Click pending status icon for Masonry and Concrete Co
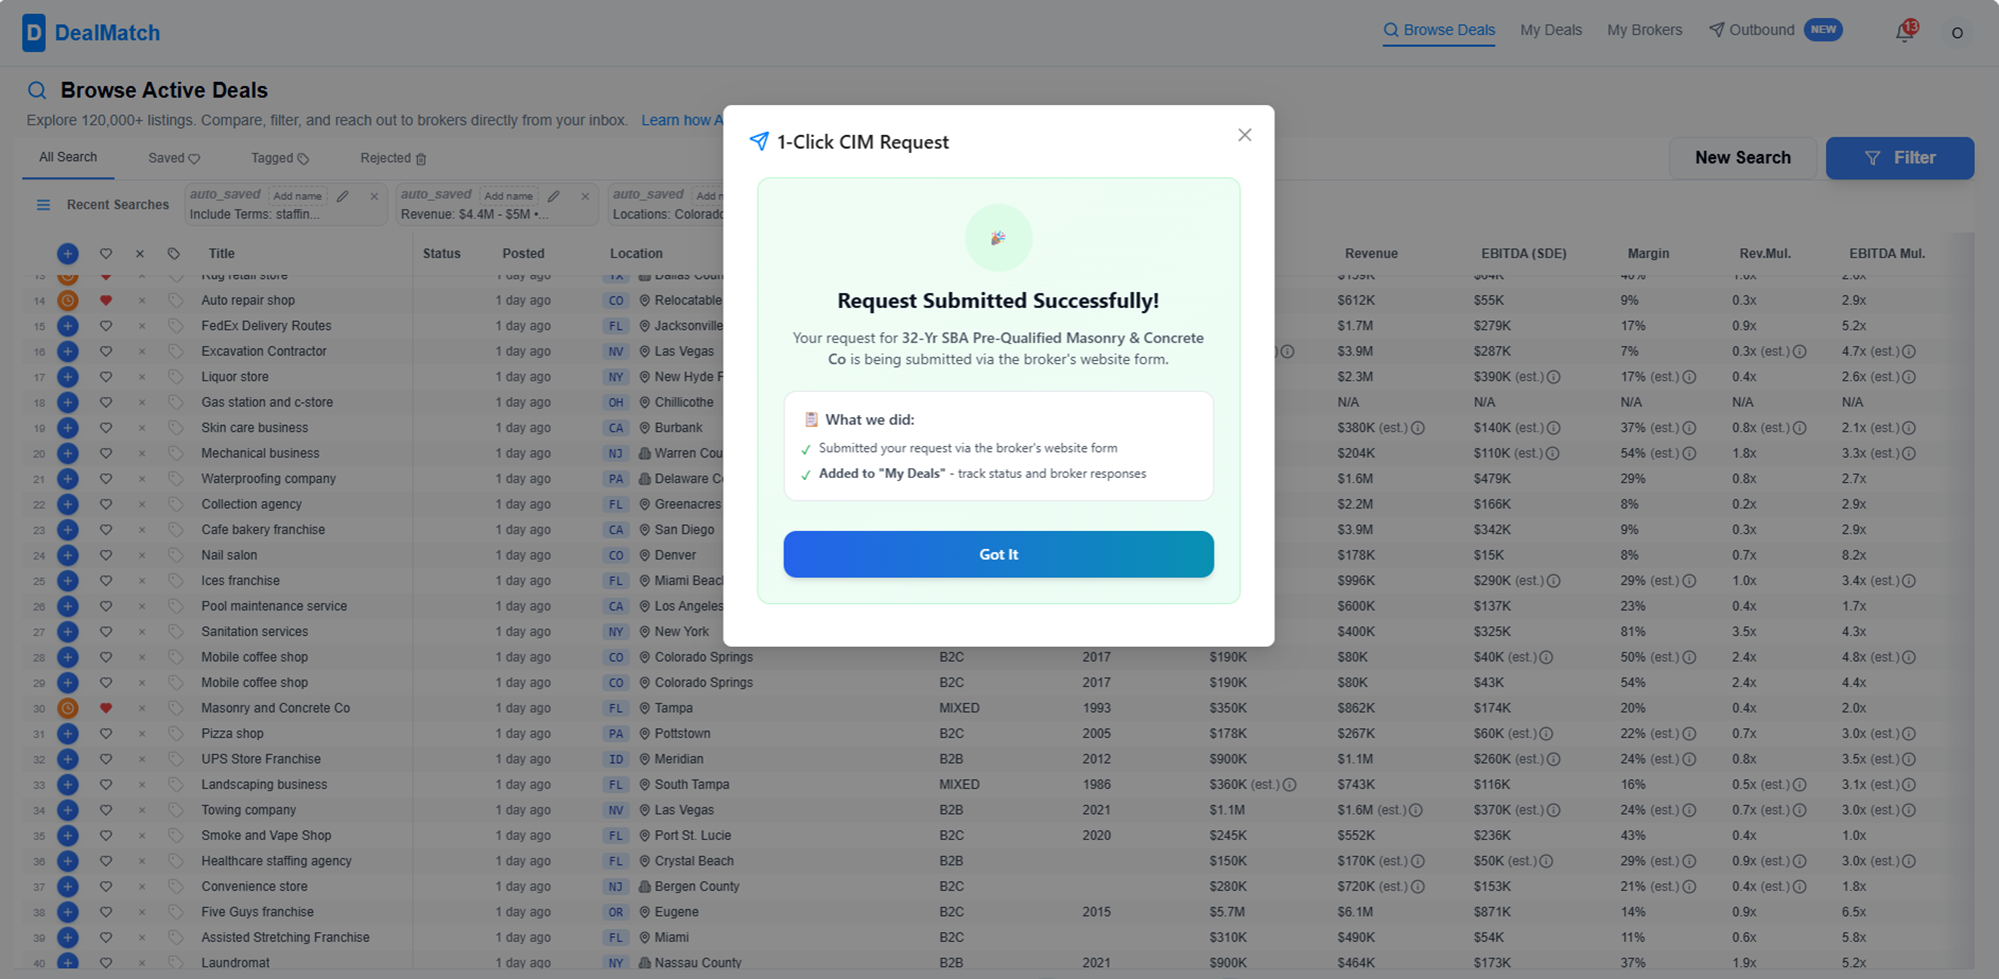 click(67, 708)
